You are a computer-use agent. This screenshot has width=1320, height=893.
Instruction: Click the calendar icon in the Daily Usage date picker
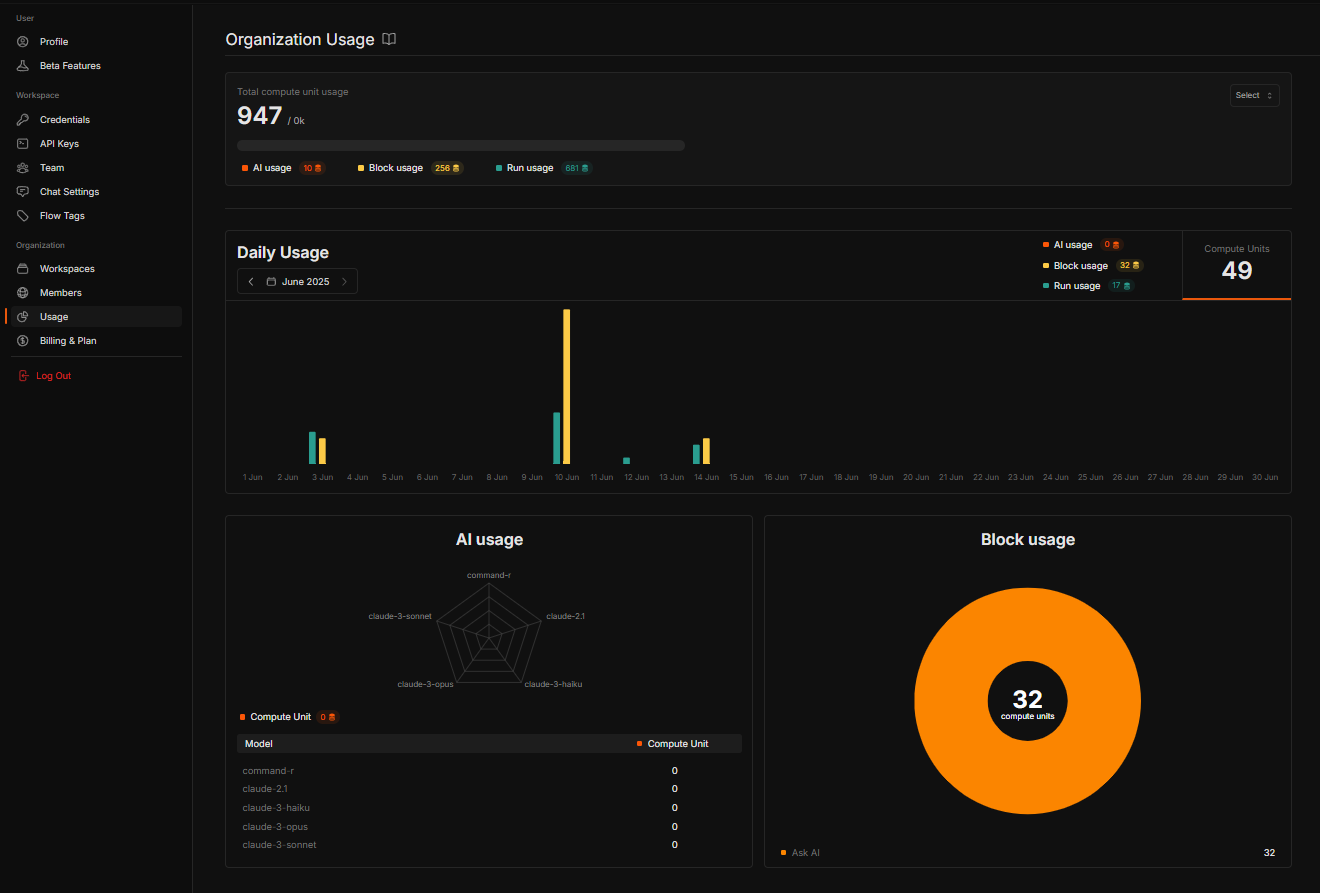click(270, 281)
